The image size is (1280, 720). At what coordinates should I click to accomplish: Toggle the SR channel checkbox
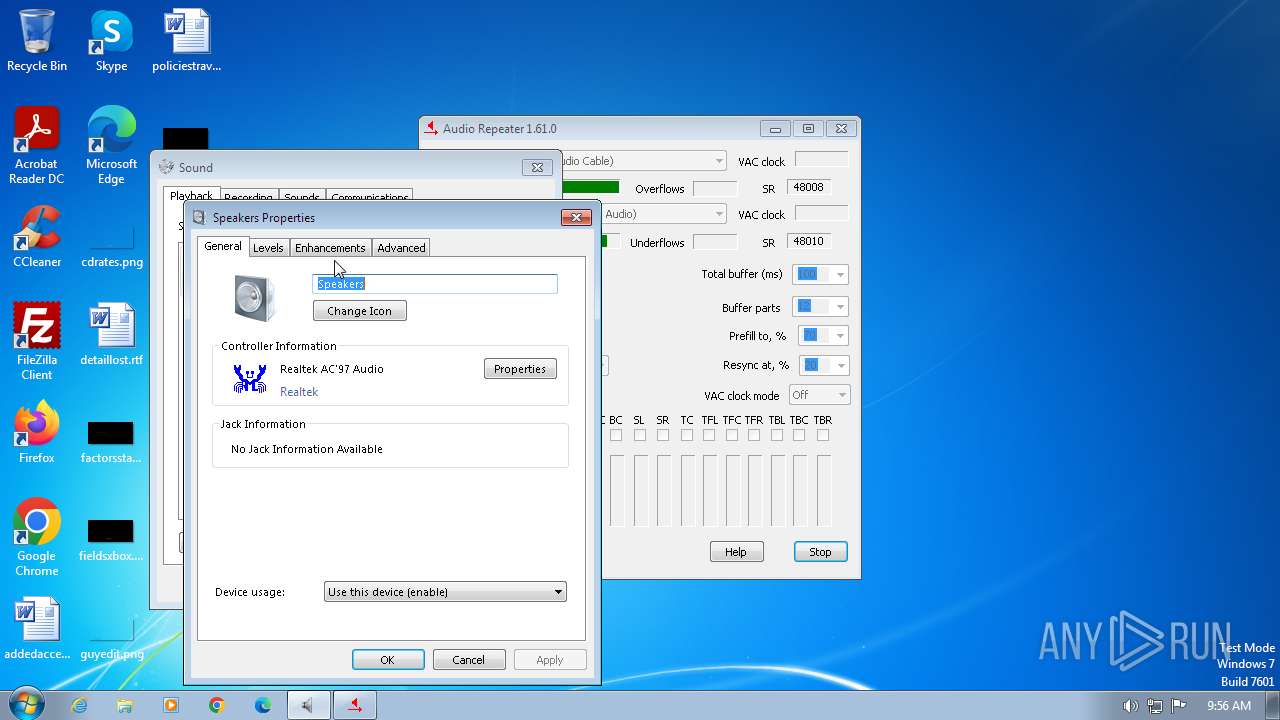[663, 435]
